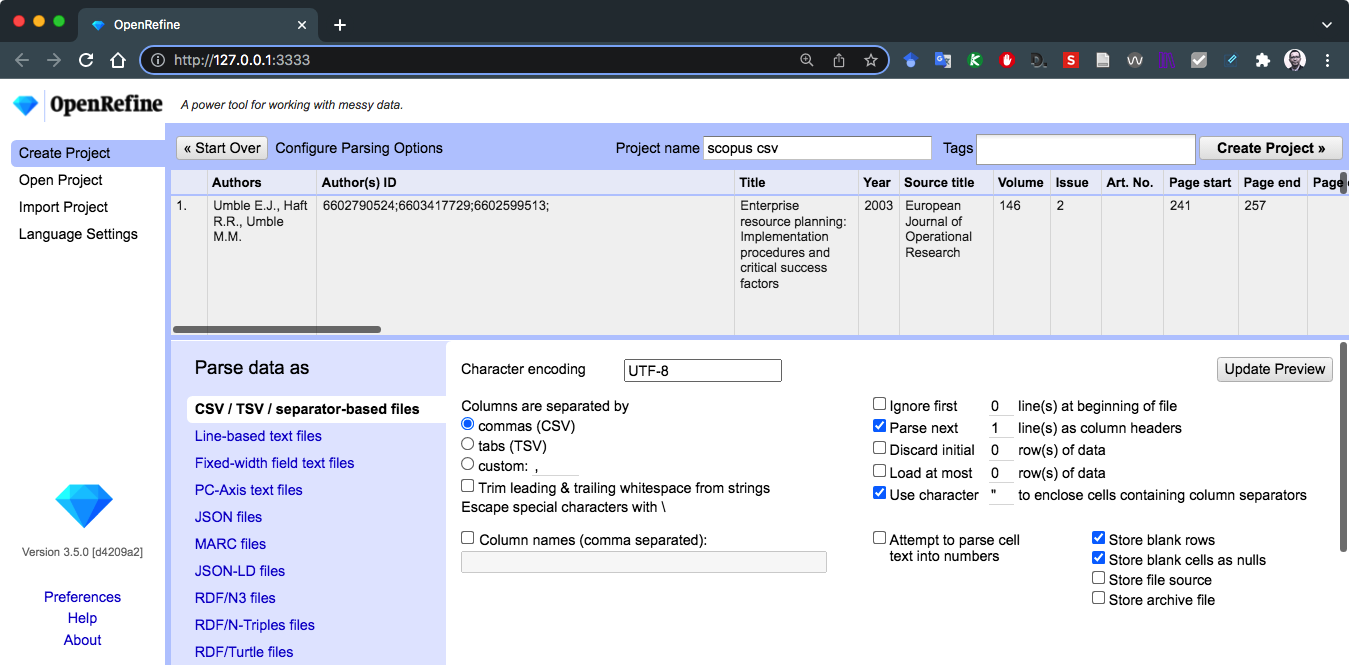Click the blue pentagon extension icon
The image size is (1349, 665).
[910, 60]
